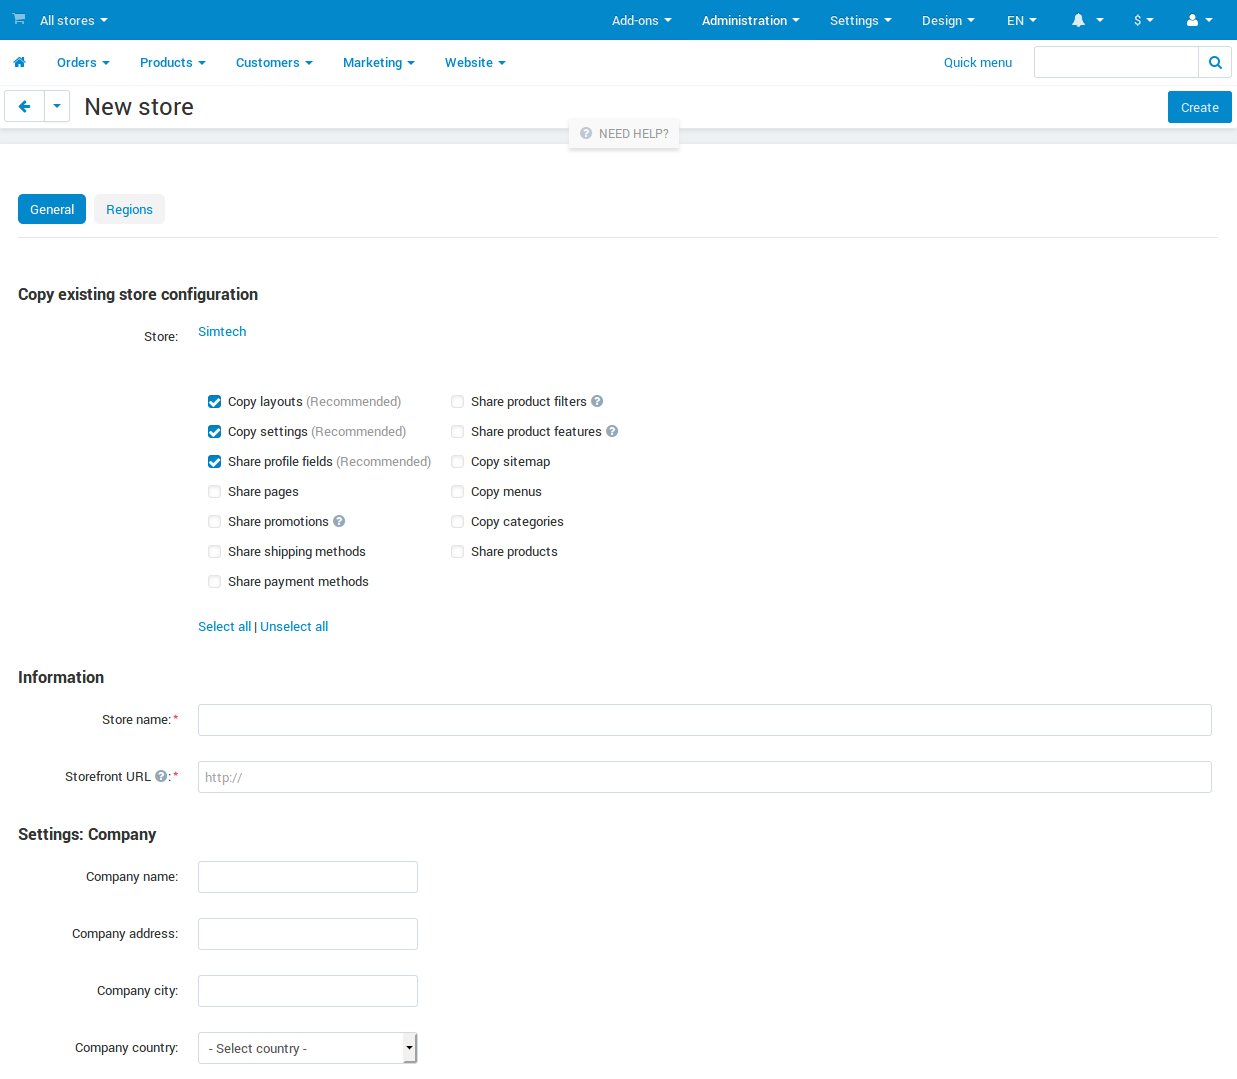Viewport: 1237px width, 1079px height.
Task: Click the Company name input field
Action: click(308, 877)
